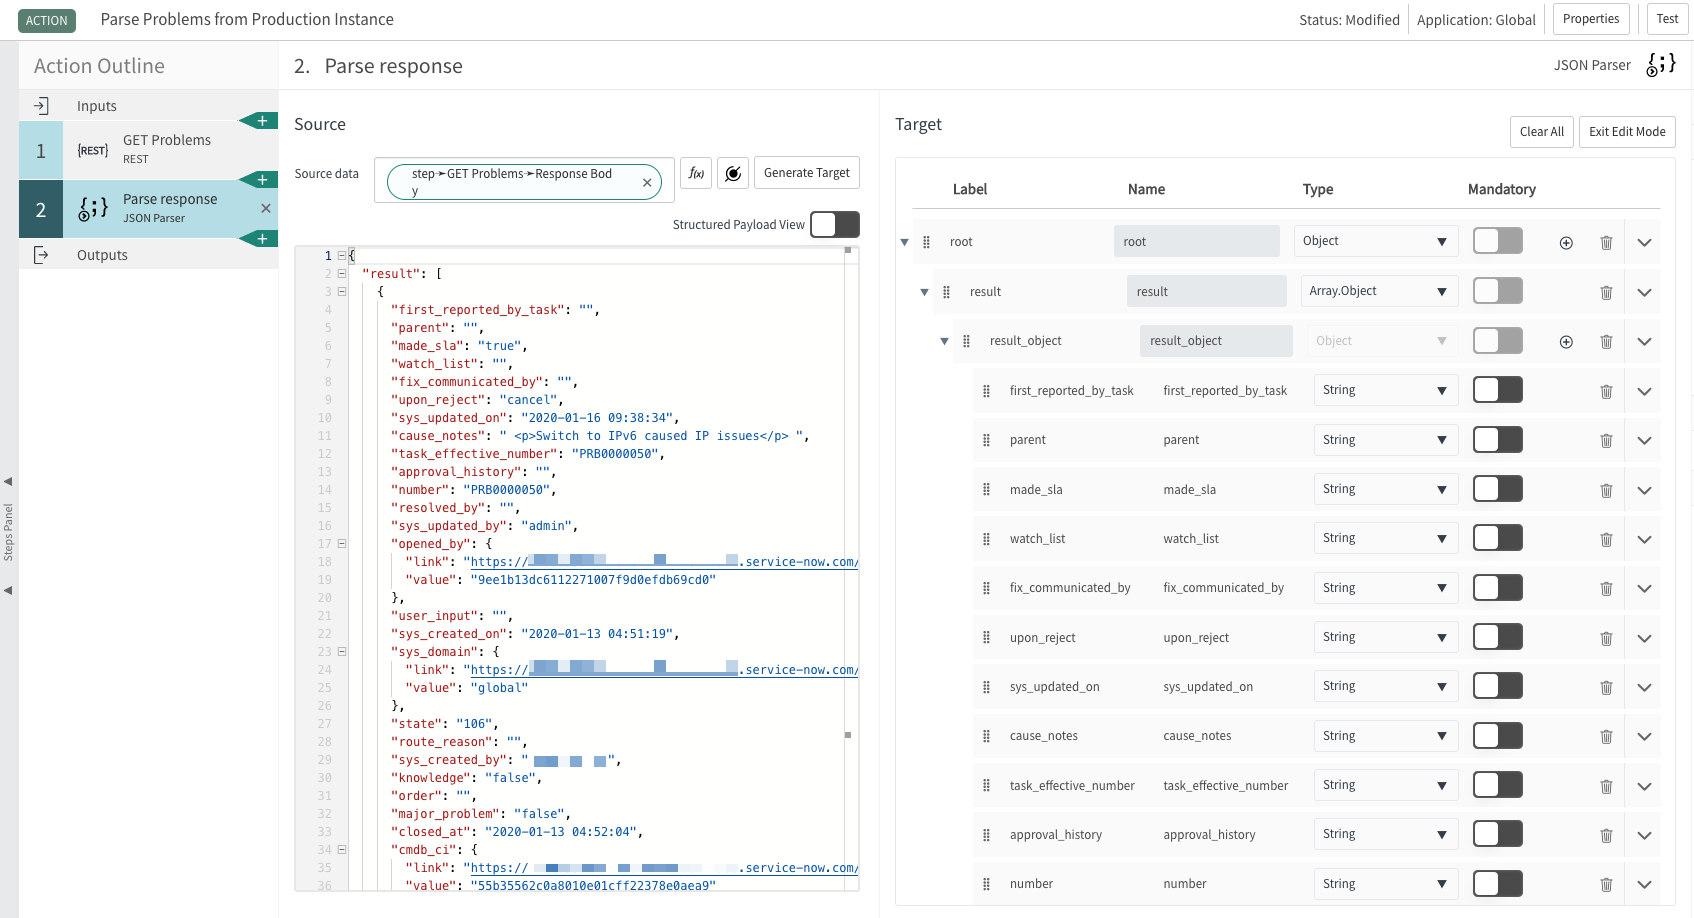The height and width of the screenshot is (918, 1694).
Task: Collapse the result tree node
Action: pyautogui.click(x=924, y=292)
